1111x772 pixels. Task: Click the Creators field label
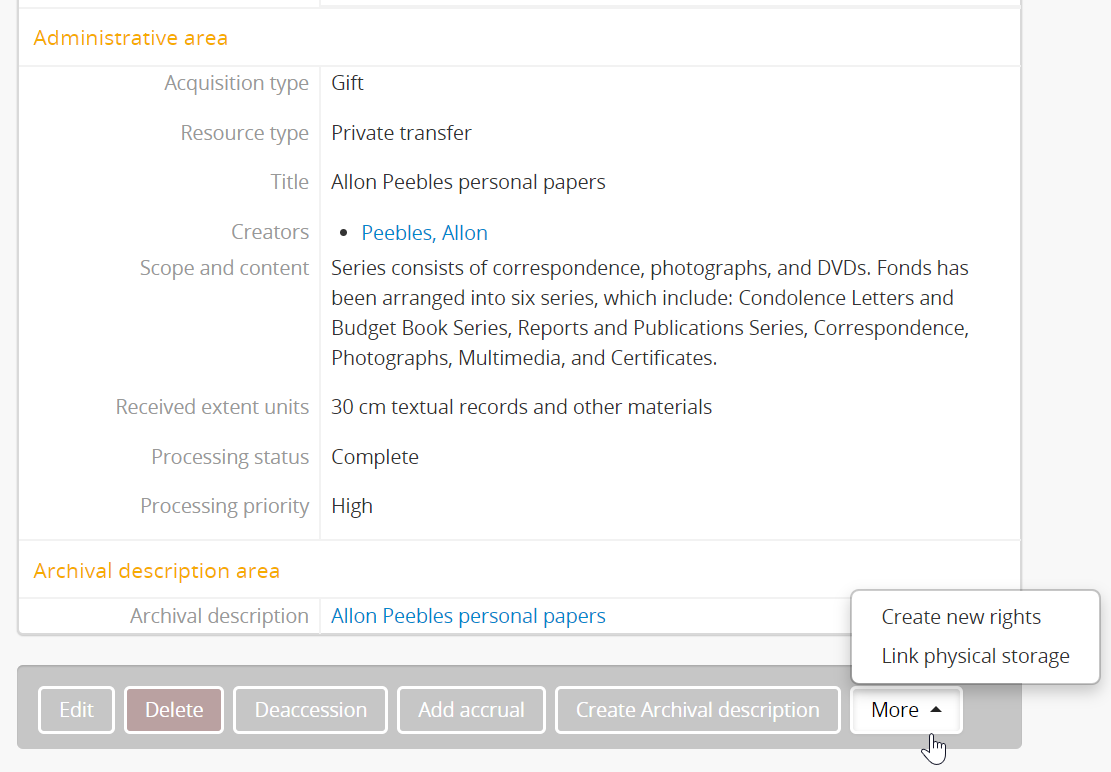pyautogui.click(x=270, y=232)
